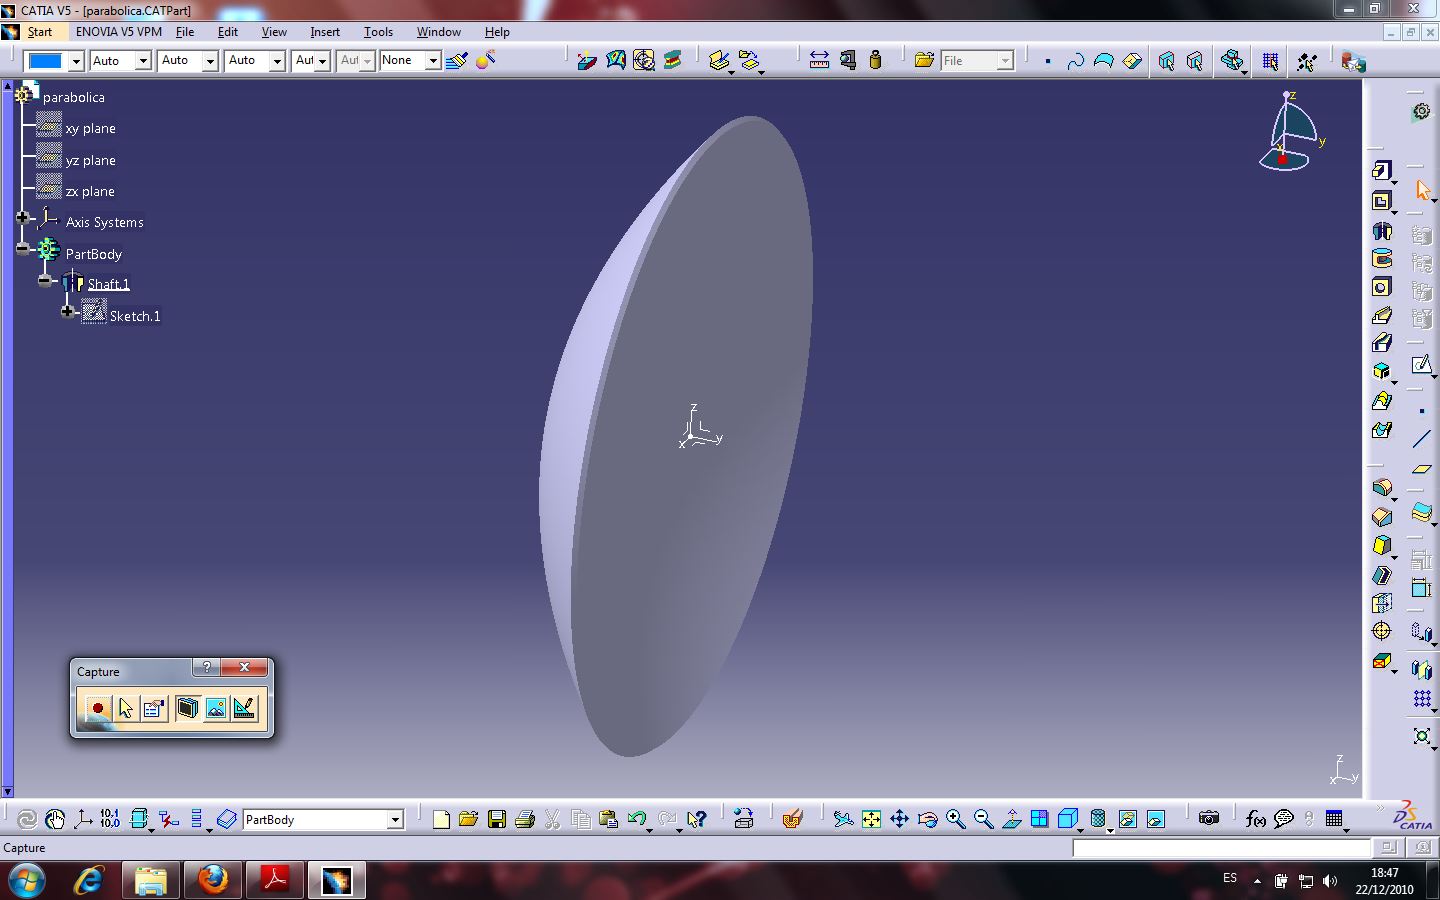Image resolution: width=1440 pixels, height=900 pixels.
Task: Click the command input field at bottom
Action: (x=1221, y=848)
